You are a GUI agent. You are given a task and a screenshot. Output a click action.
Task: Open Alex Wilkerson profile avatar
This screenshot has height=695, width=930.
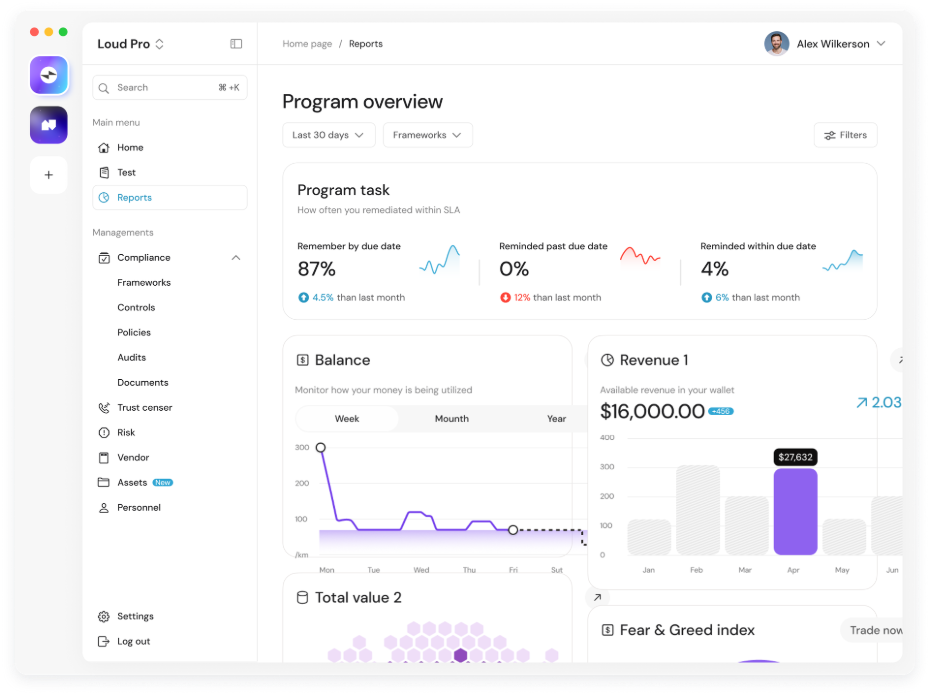[776, 44]
